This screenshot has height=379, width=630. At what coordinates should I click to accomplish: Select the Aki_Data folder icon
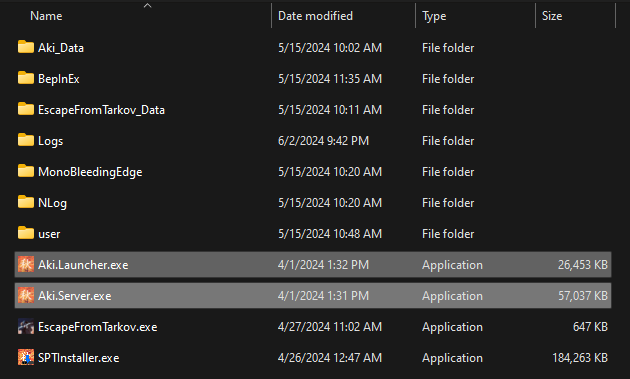coord(26,47)
